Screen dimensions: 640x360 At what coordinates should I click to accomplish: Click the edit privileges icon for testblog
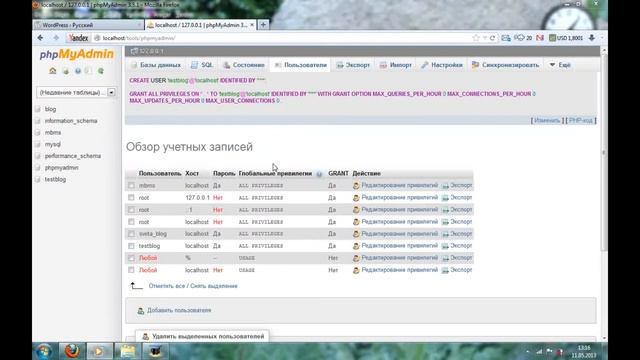click(356, 246)
